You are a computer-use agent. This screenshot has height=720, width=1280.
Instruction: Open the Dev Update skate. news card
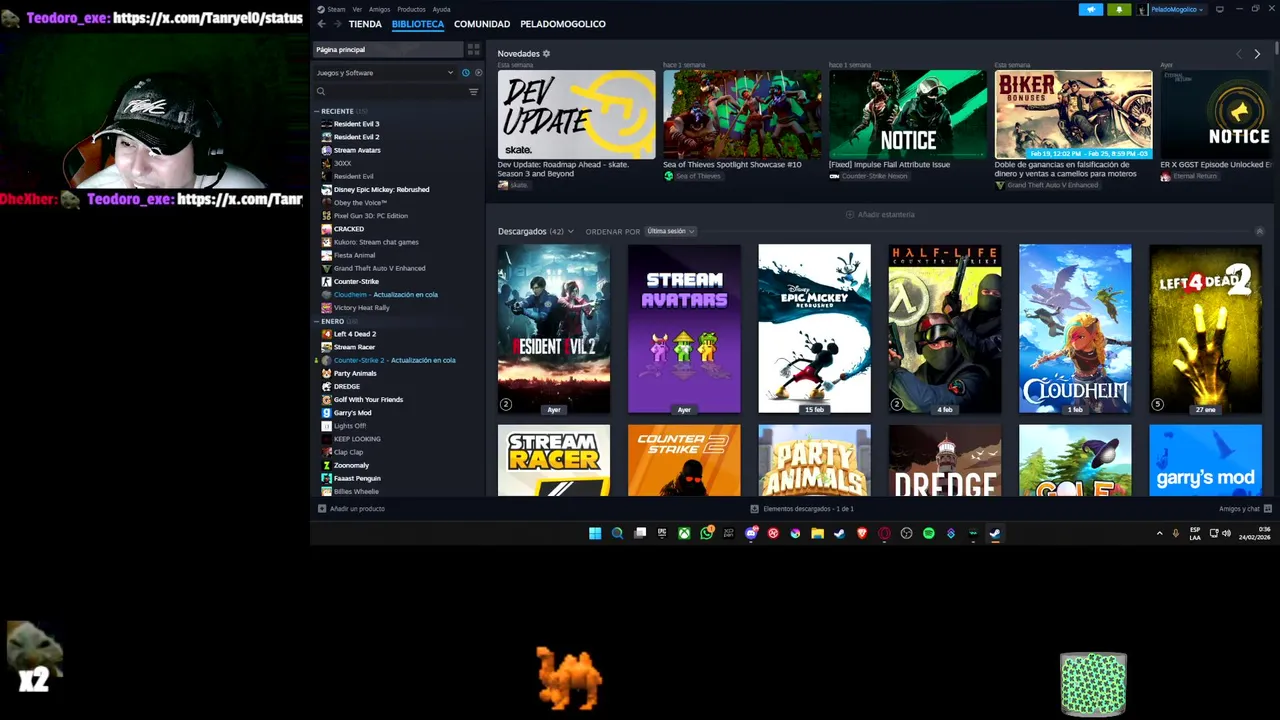577,114
